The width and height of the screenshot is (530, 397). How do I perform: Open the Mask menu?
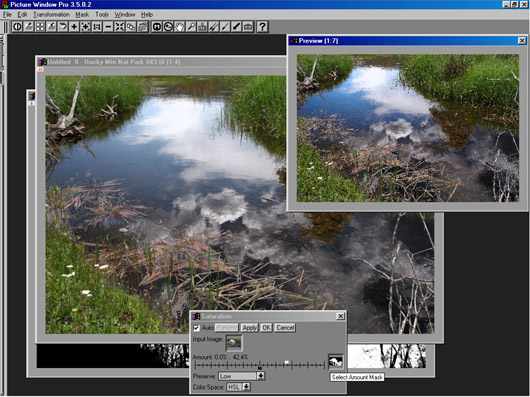pyautogui.click(x=82, y=15)
